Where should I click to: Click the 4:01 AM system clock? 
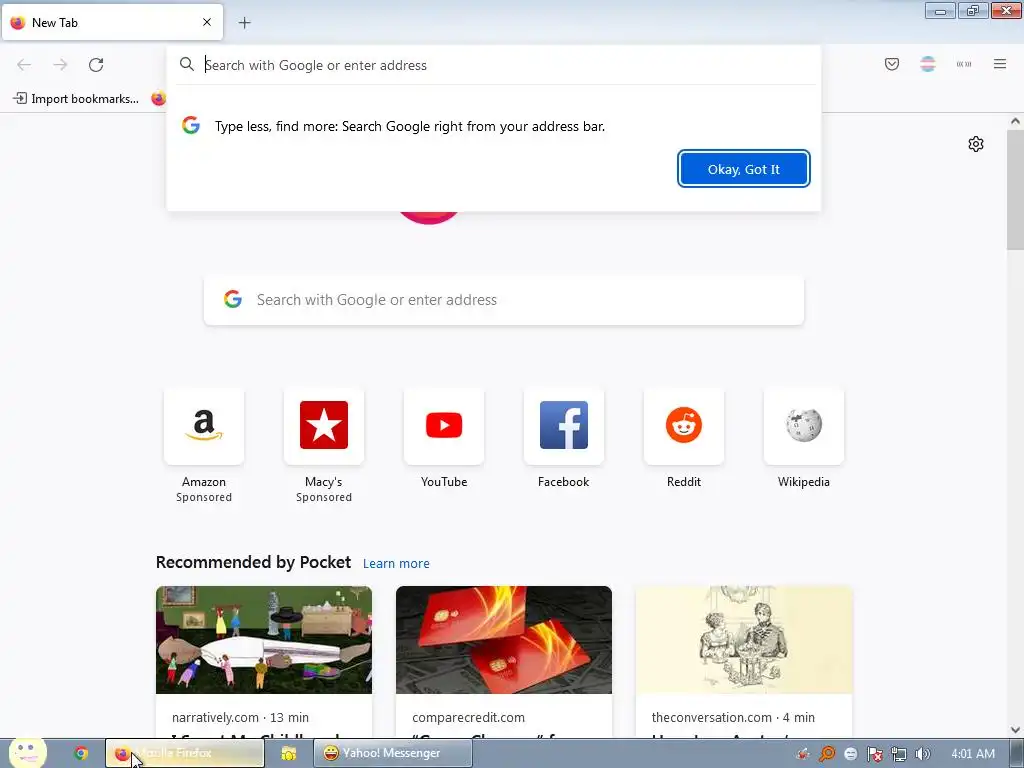click(x=973, y=754)
